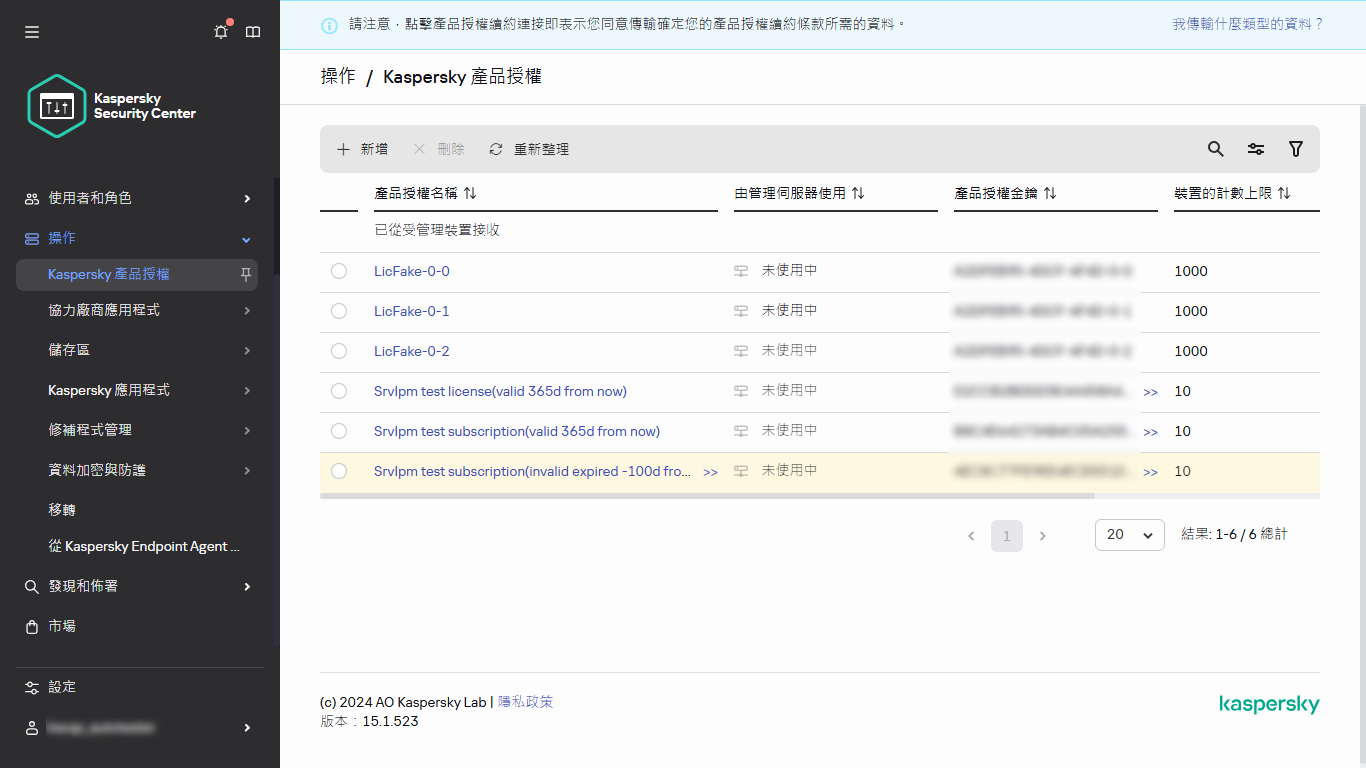Select the radio button for LicFake-0-0
This screenshot has width=1366, height=768.
click(338, 270)
